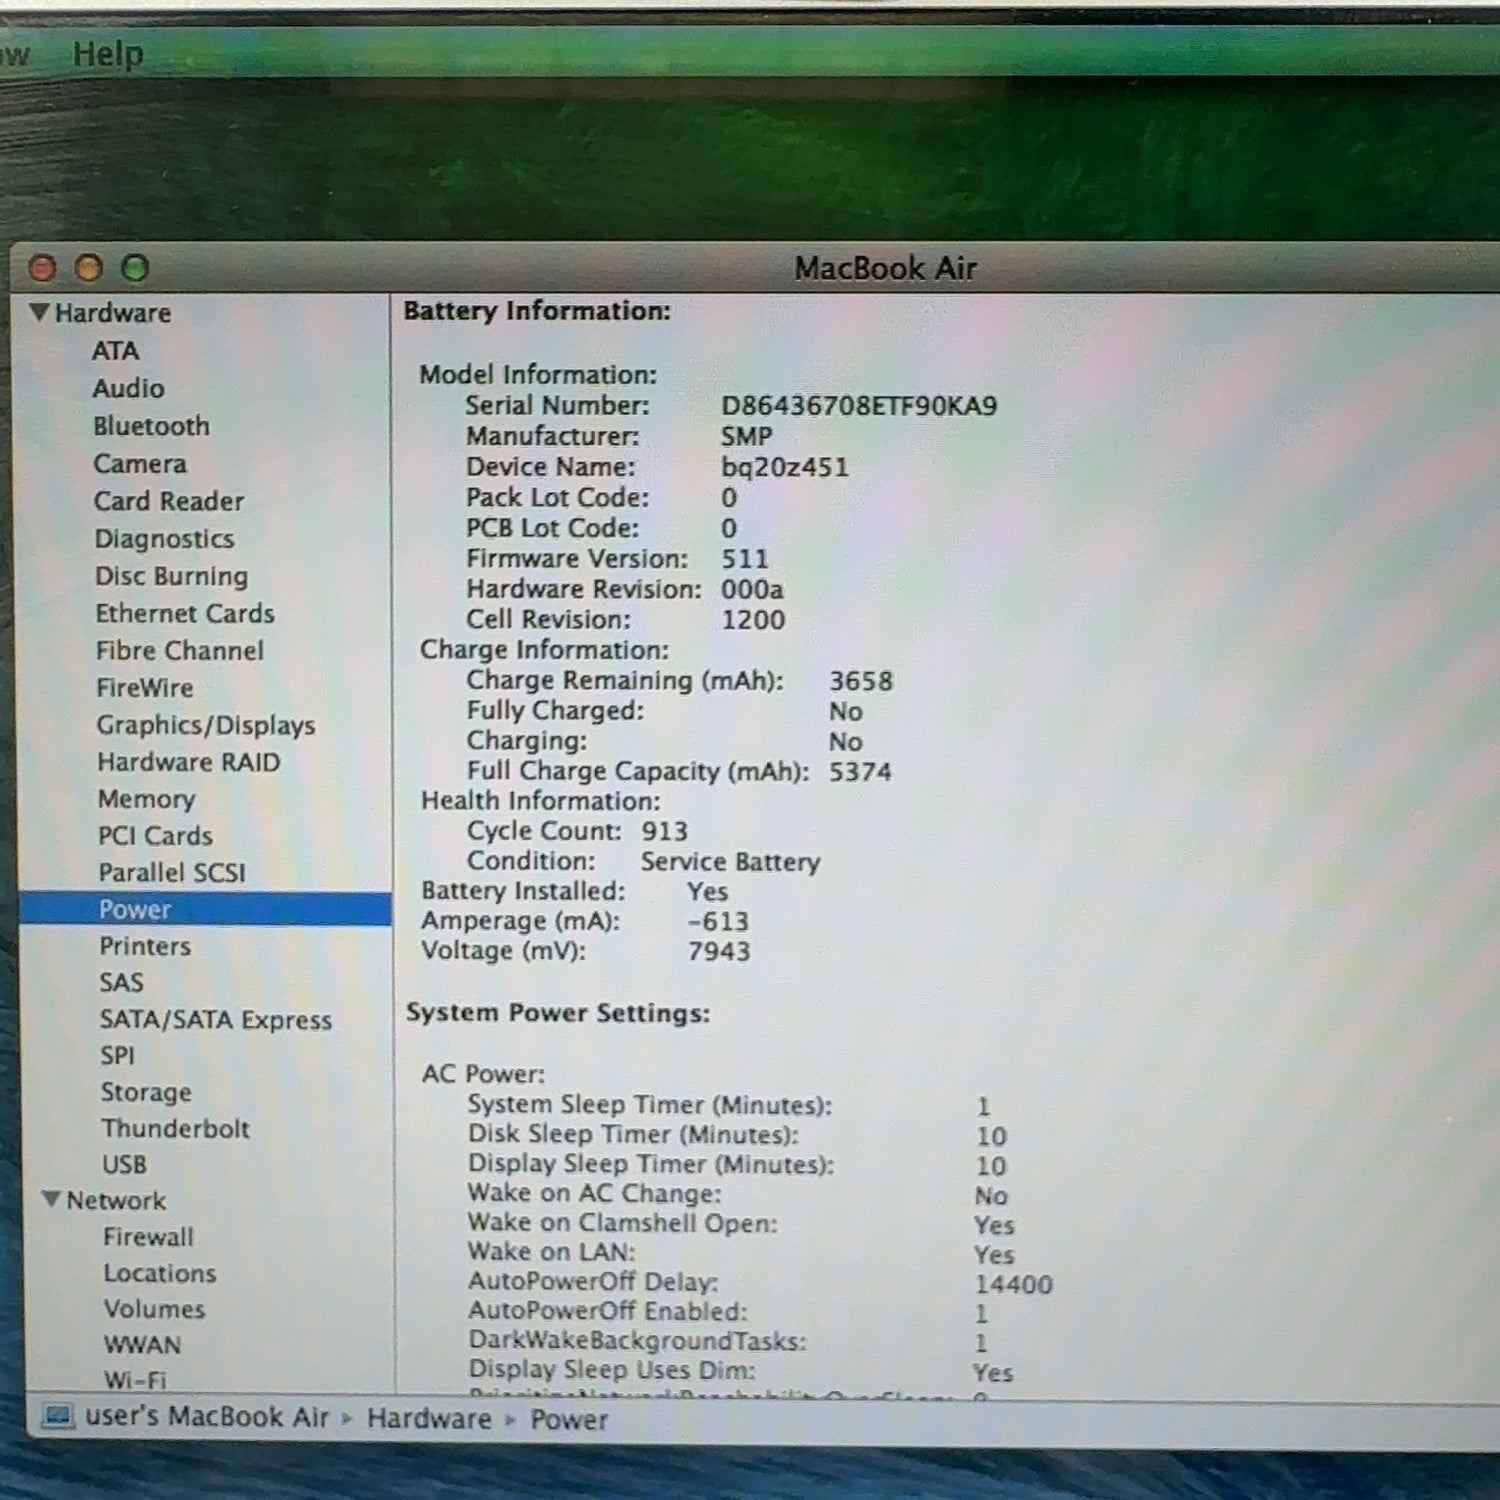
Task: Click the DarkWakeBackgroundTasks row label
Action: coord(637,1341)
